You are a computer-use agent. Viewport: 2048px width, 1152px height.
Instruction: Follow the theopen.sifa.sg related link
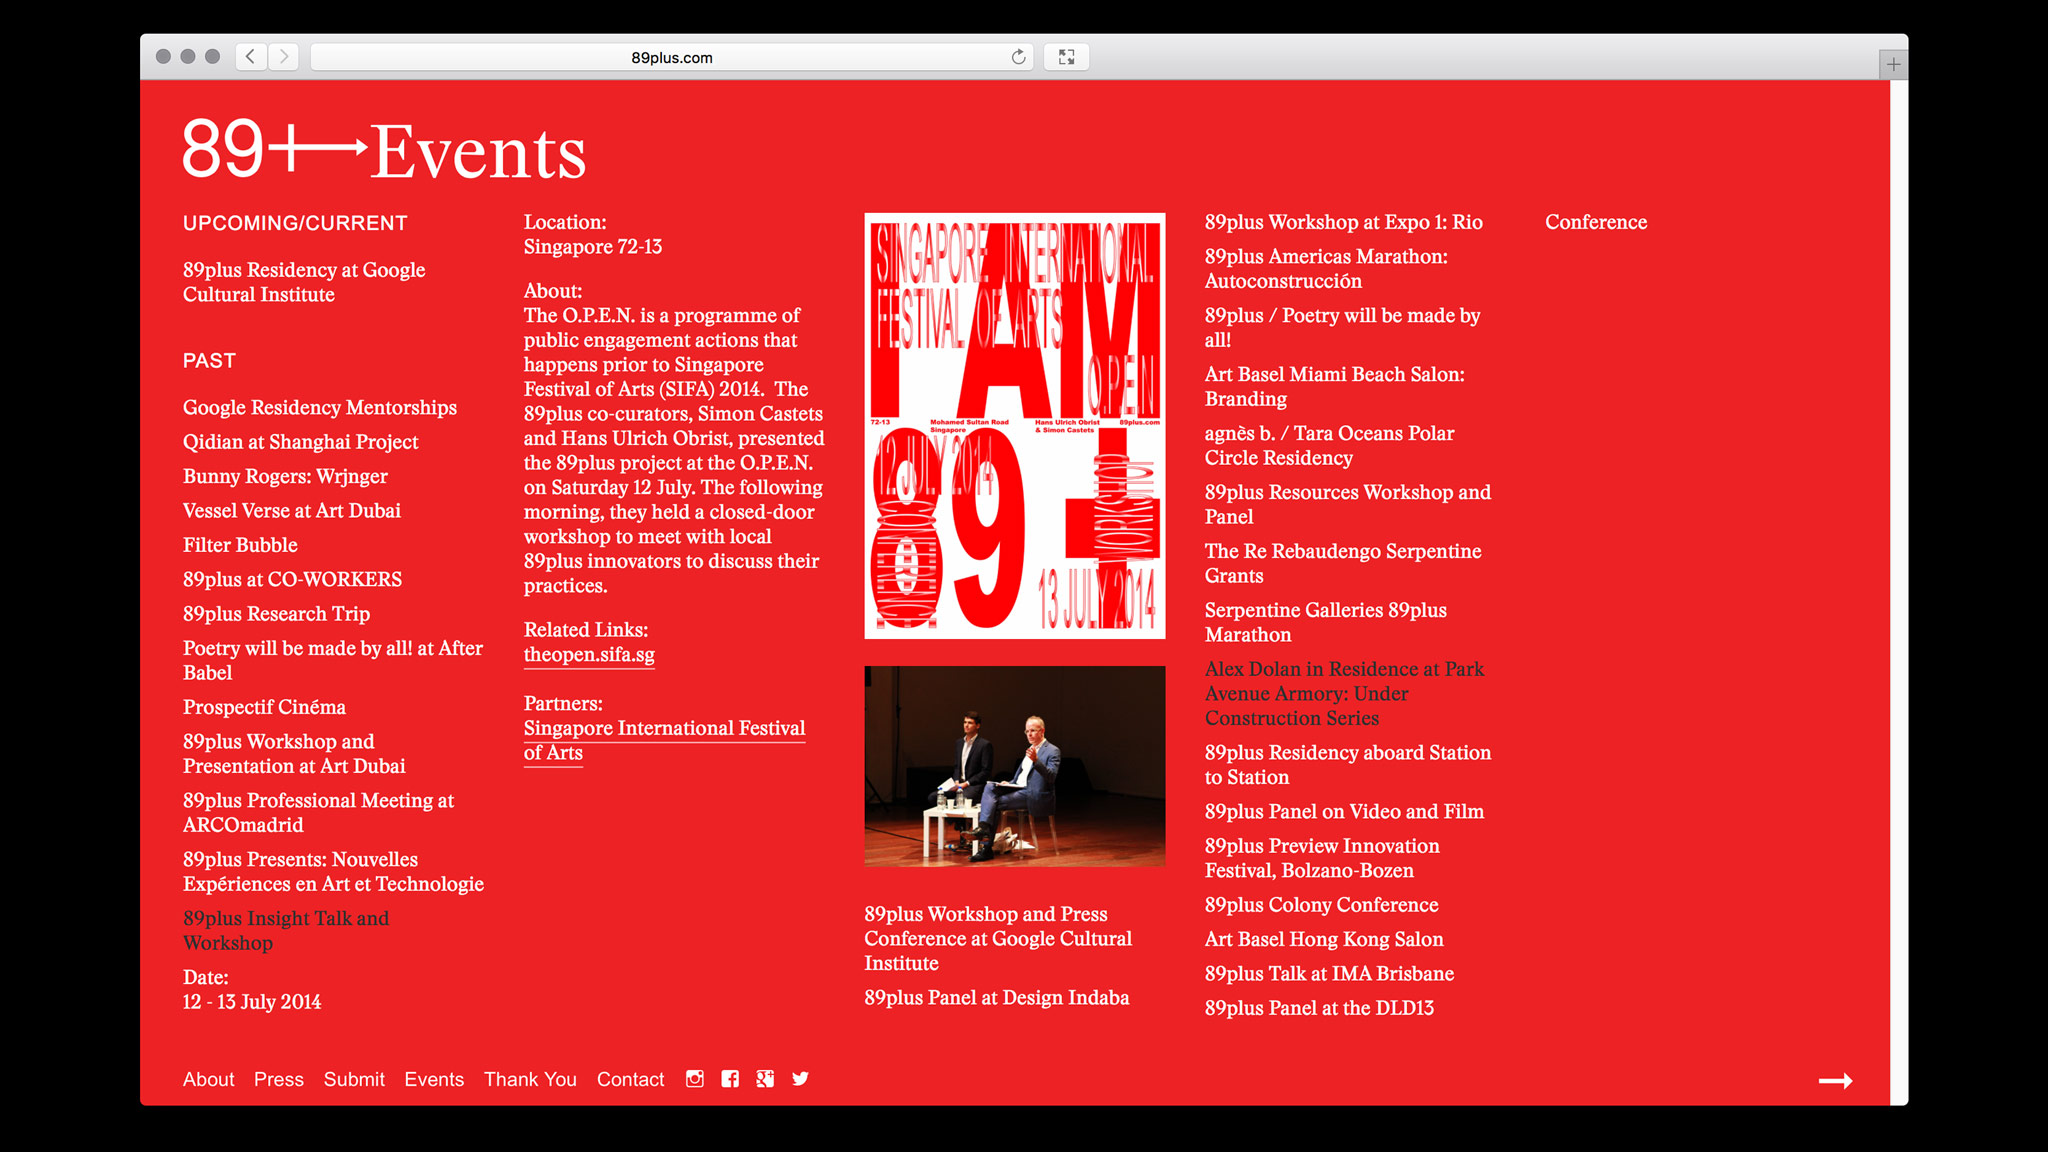[589, 655]
